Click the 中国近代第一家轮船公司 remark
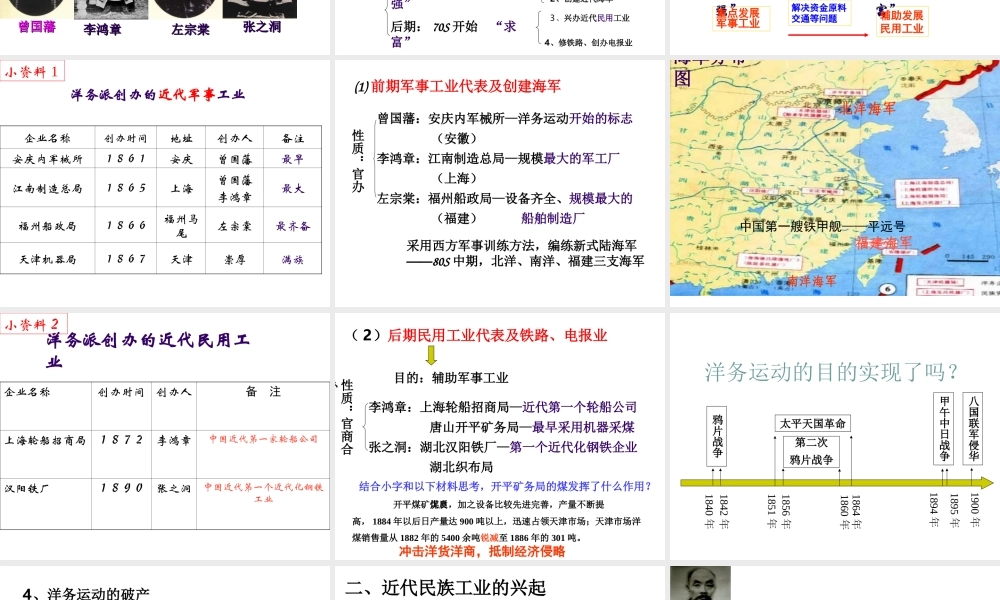Viewport: 1000px width, 600px height. click(263, 439)
